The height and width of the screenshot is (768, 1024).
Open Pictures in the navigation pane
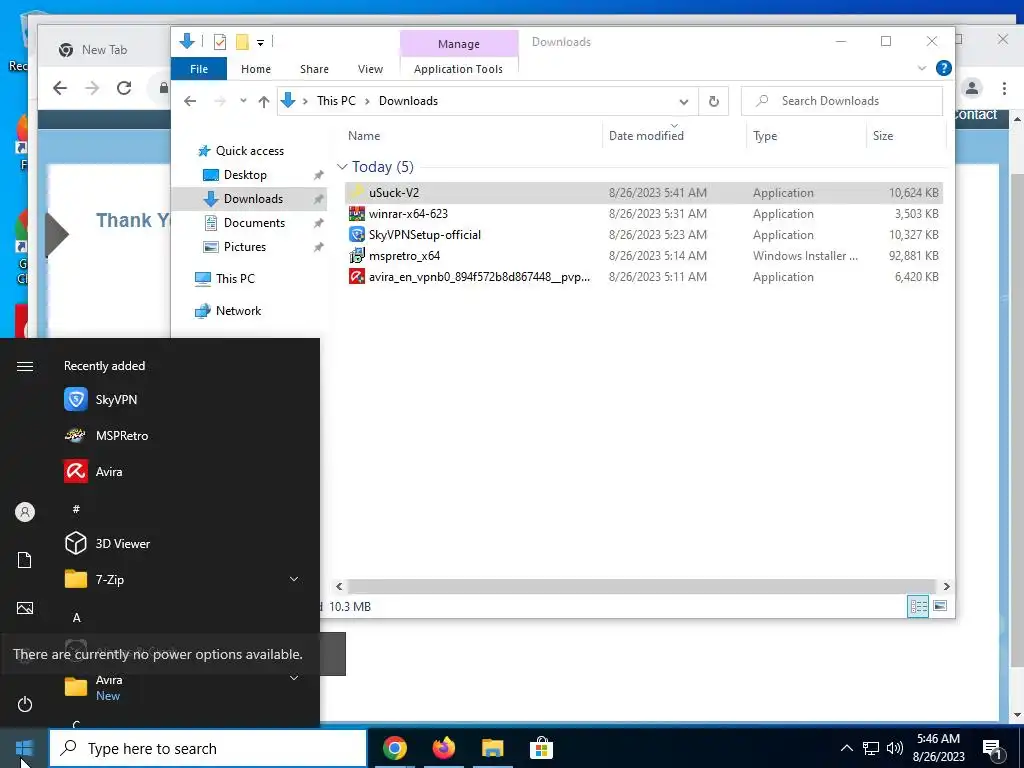click(244, 247)
